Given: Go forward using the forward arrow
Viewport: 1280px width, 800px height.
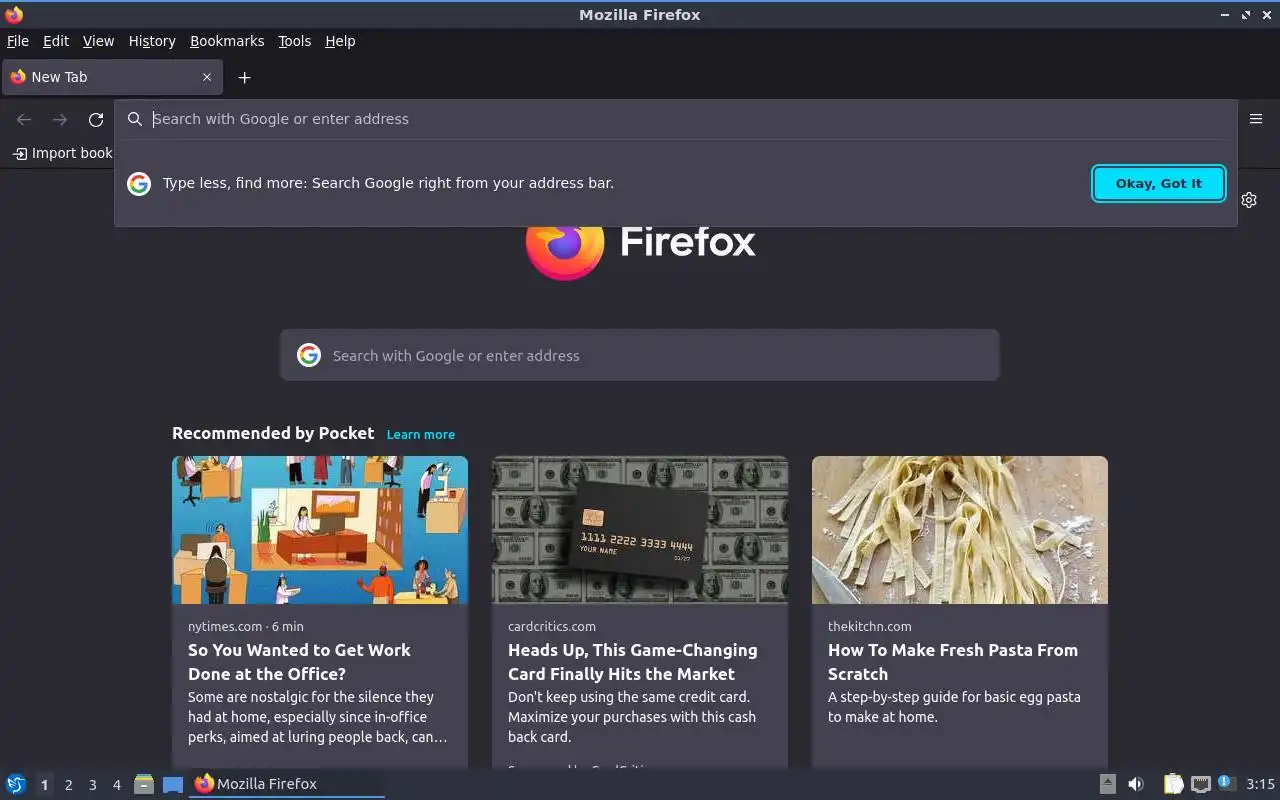Looking at the screenshot, I should coord(60,120).
